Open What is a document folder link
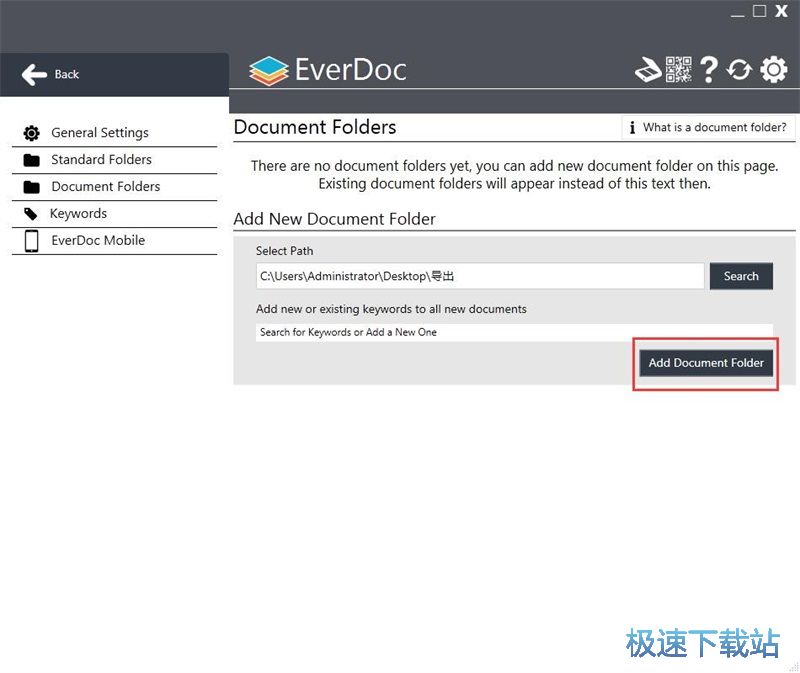The height and width of the screenshot is (673, 800). (x=708, y=127)
